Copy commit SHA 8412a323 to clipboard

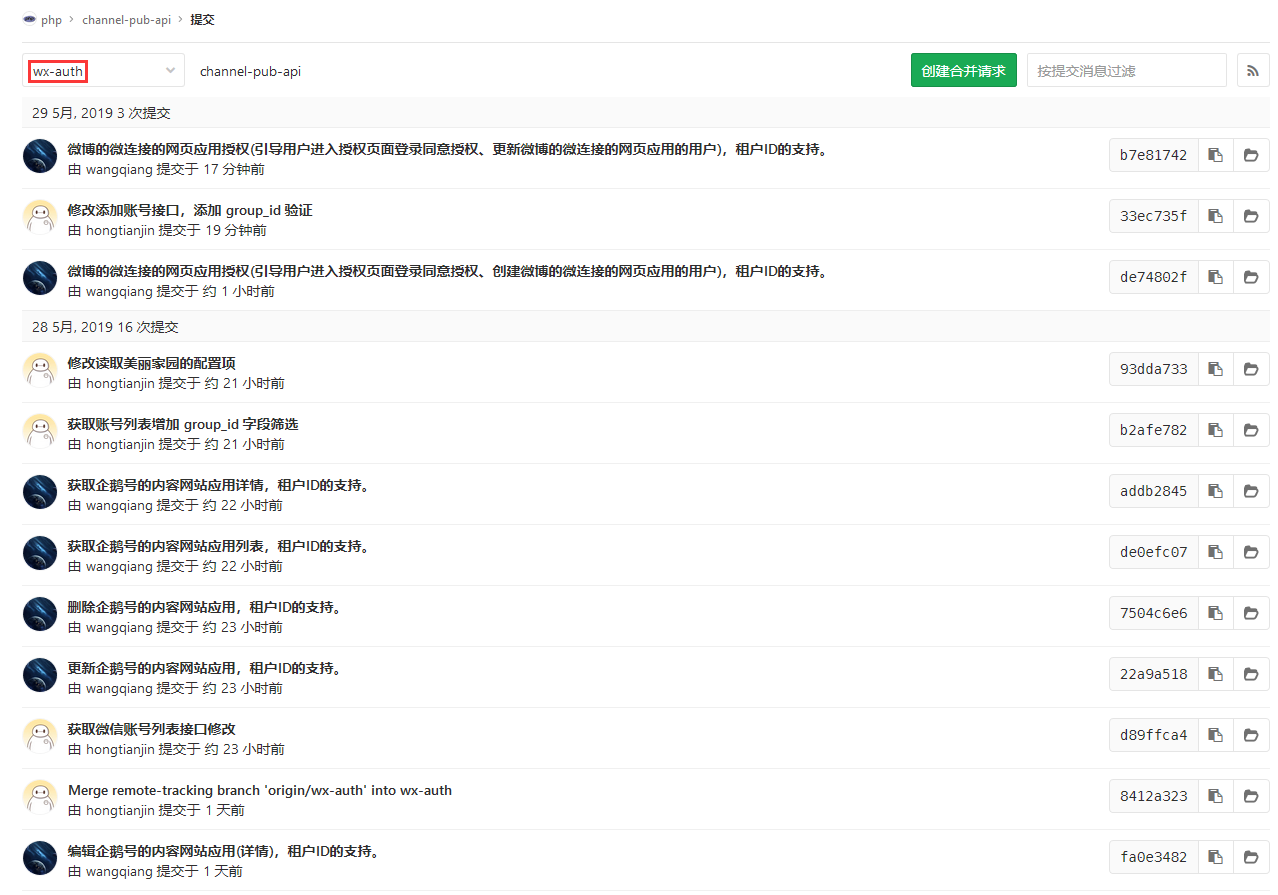point(1215,796)
